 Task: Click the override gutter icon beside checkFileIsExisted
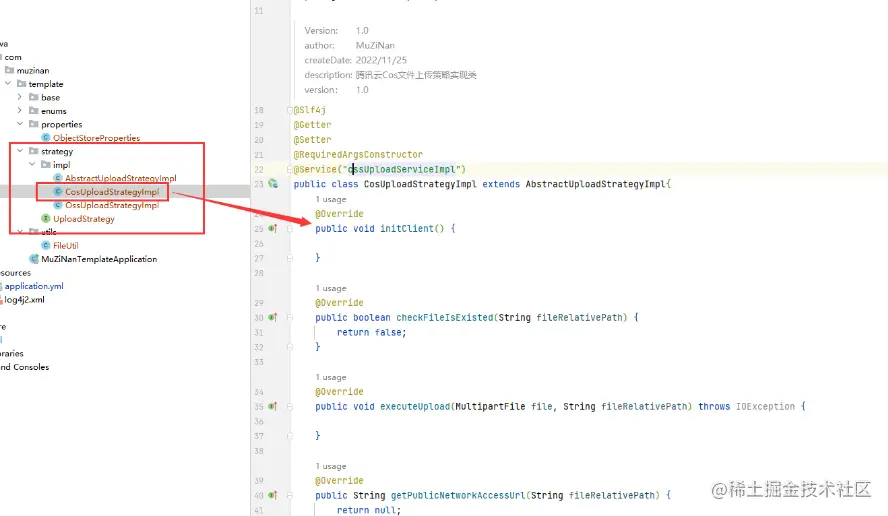coord(273,317)
